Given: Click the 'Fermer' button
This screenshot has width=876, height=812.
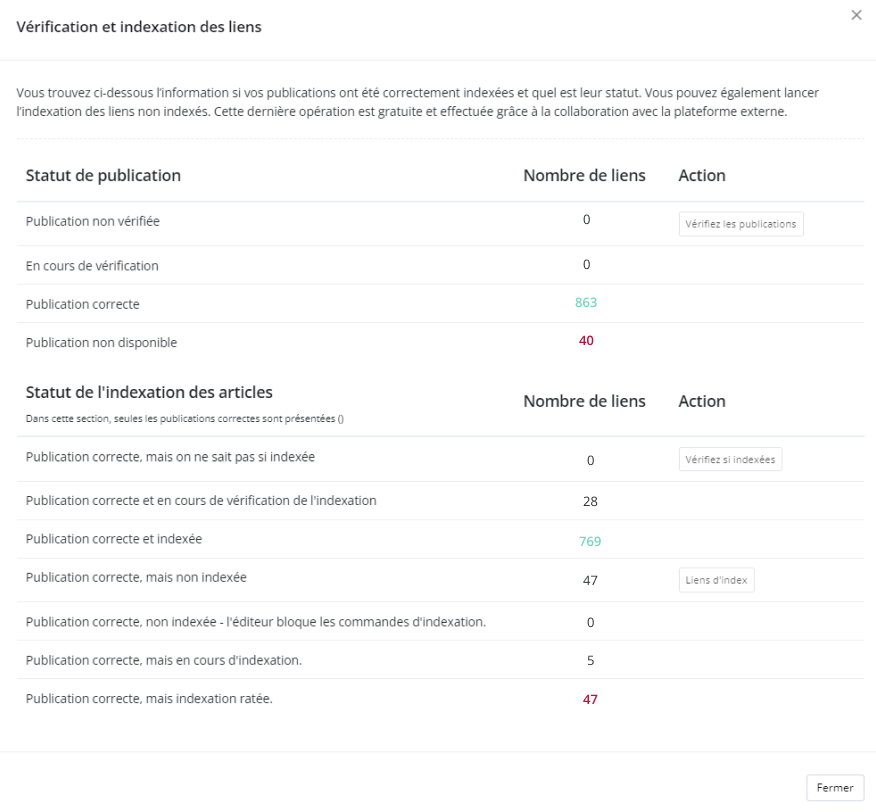Looking at the screenshot, I should tap(834, 787).
